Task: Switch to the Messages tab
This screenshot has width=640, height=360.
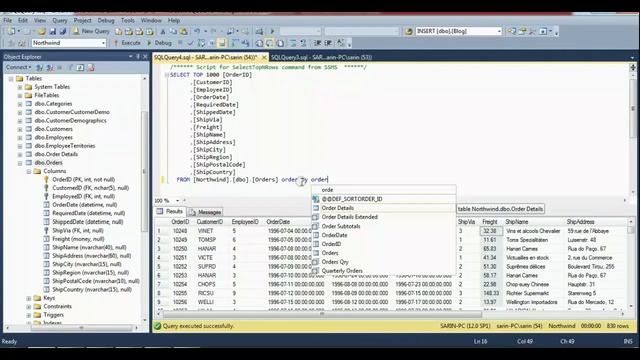Action: [205, 212]
